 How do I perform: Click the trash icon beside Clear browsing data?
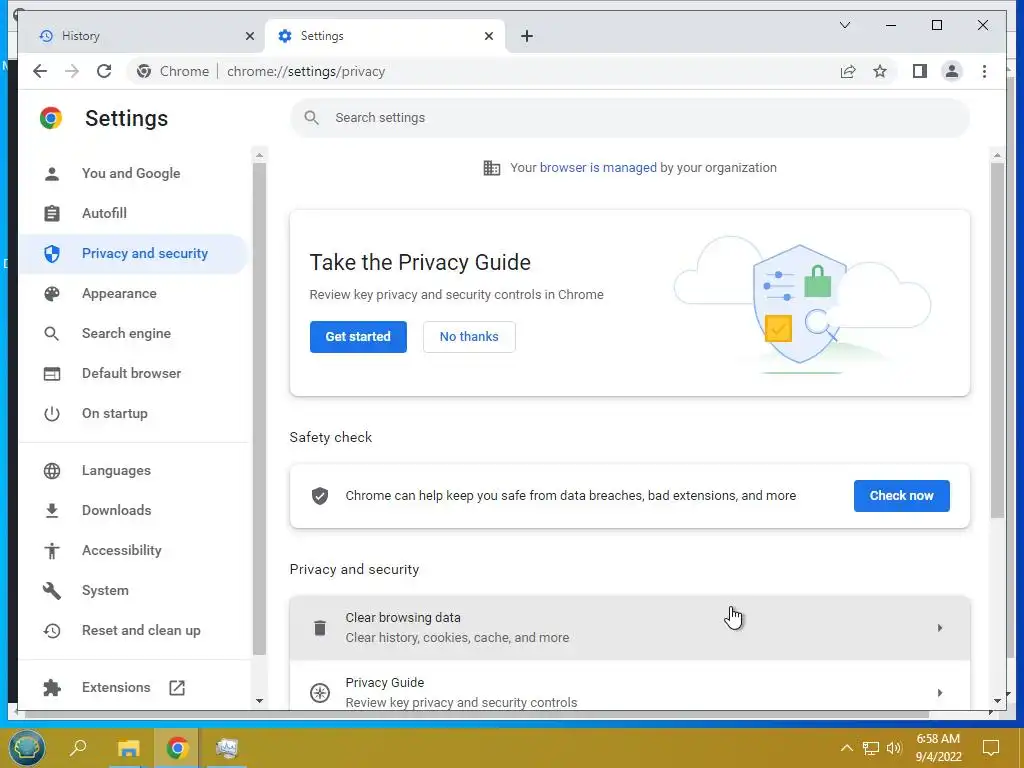pos(319,628)
